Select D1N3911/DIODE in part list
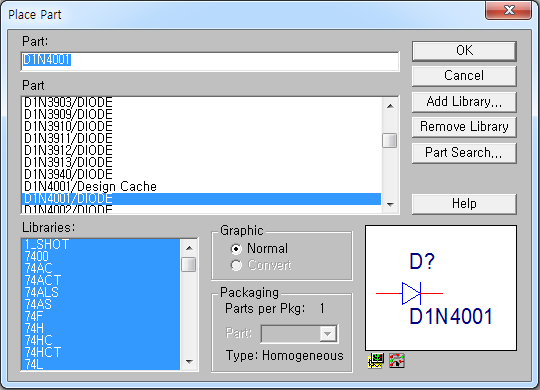 [202, 138]
